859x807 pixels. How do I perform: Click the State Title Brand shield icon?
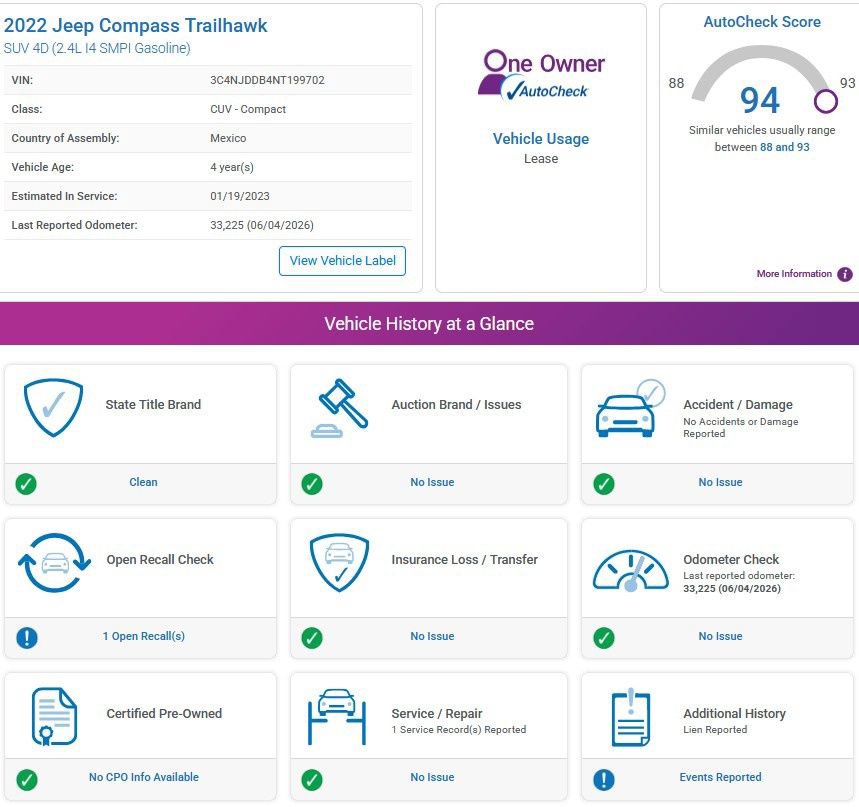coord(53,408)
